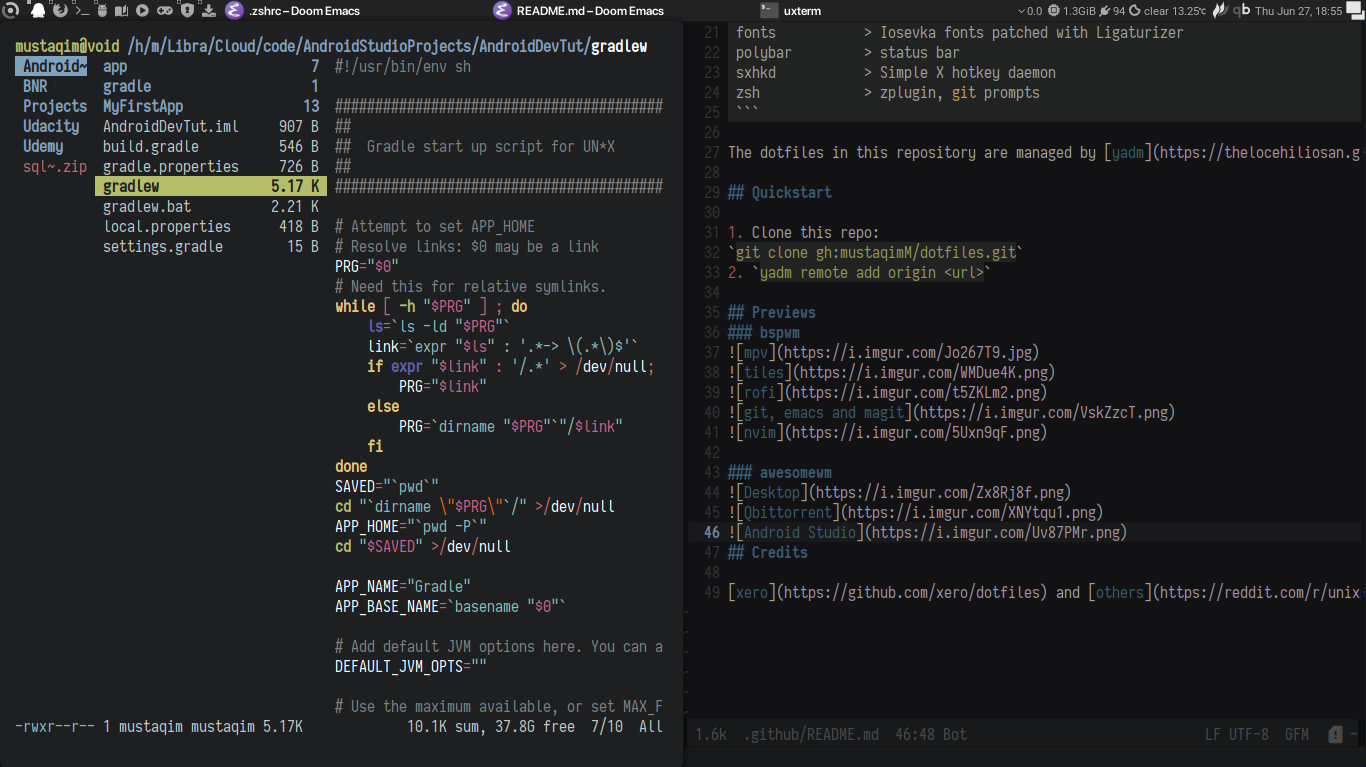Screen dimensions: 1366x767
Task: Open the book reader tag icon
Action: pos(121,11)
